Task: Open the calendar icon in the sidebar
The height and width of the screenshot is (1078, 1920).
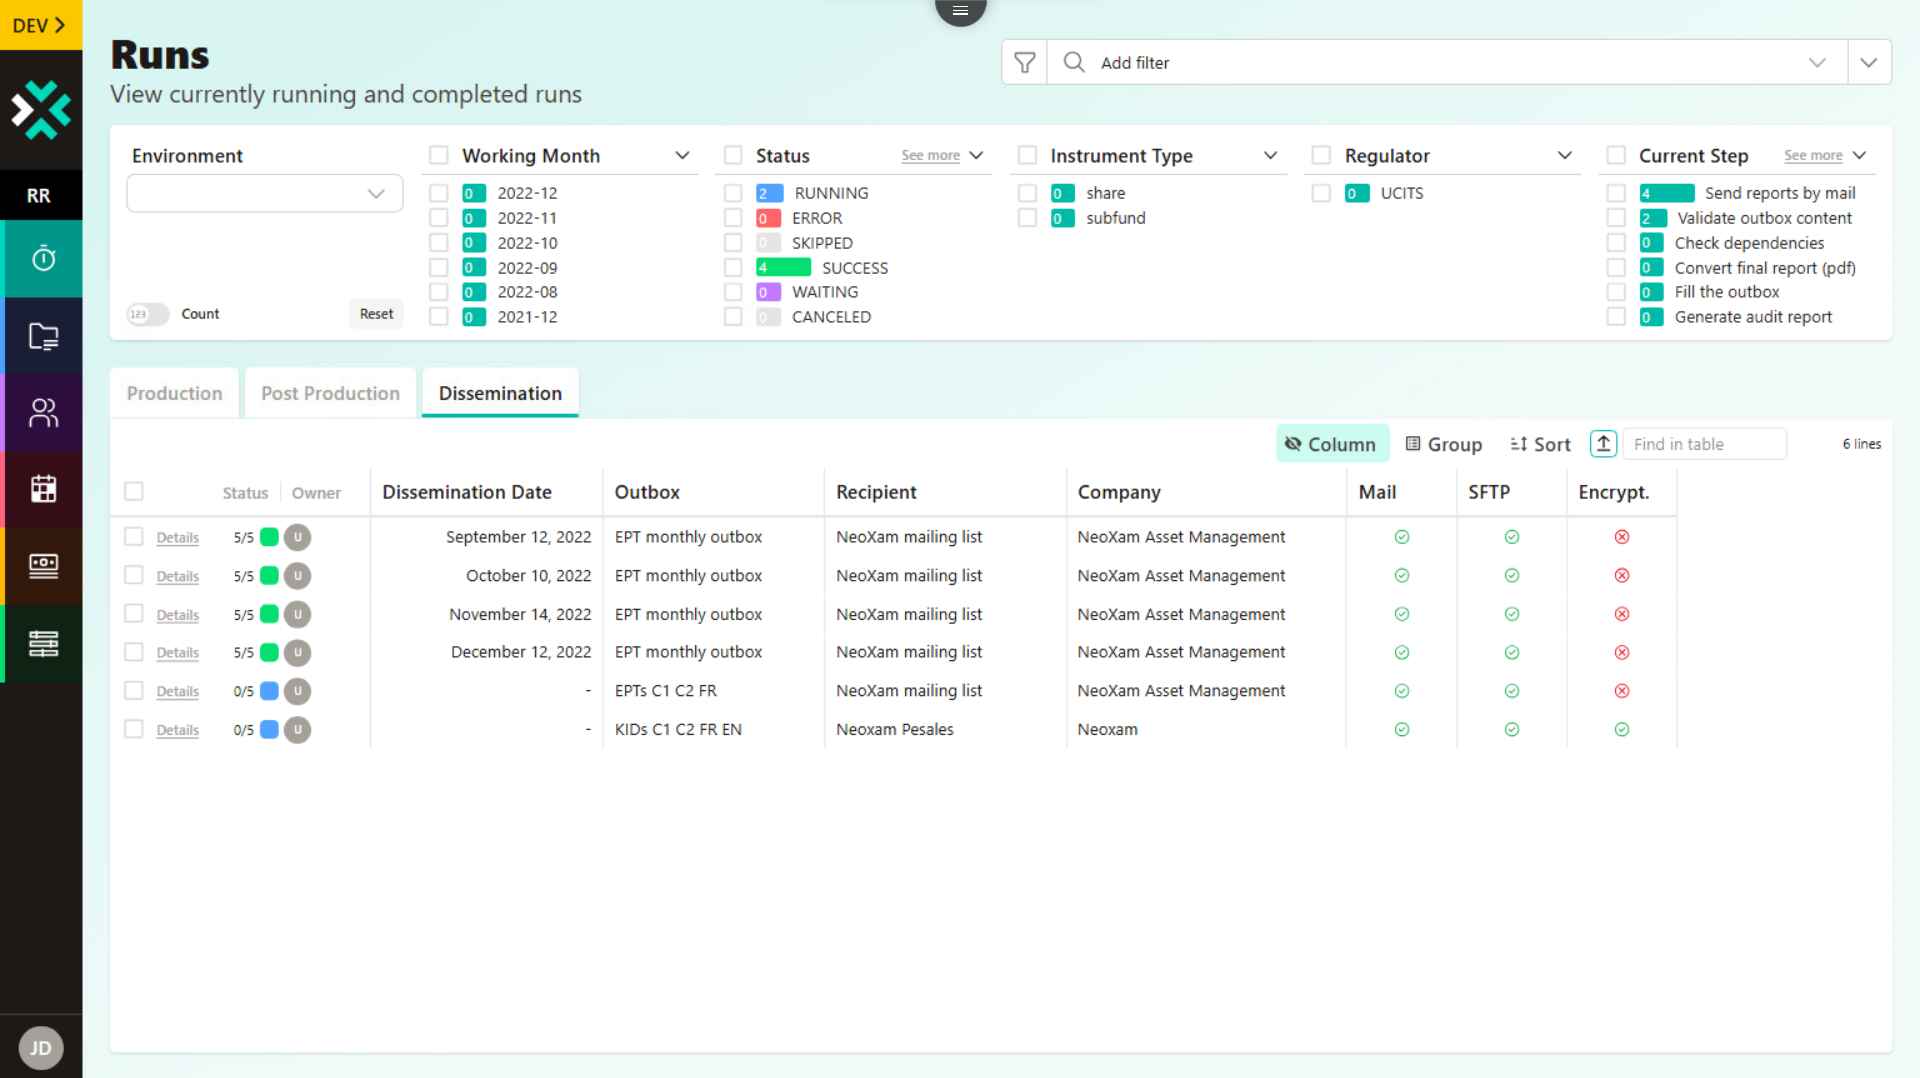Action: click(41, 489)
